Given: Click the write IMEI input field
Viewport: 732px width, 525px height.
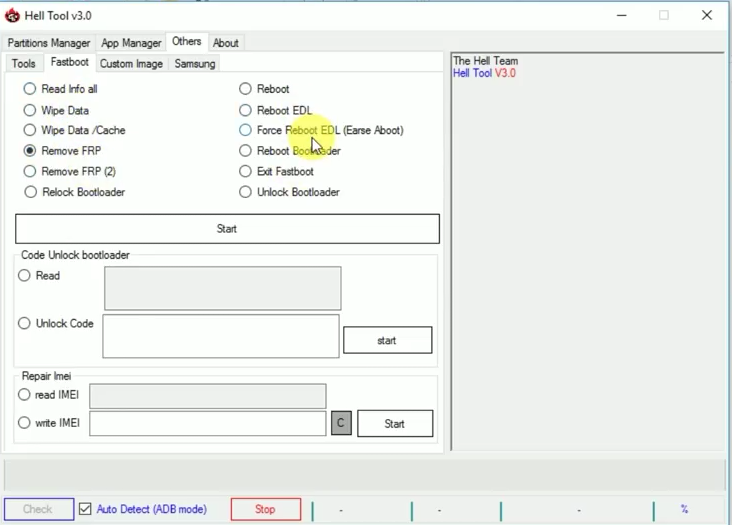Looking at the screenshot, I should click(208, 423).
